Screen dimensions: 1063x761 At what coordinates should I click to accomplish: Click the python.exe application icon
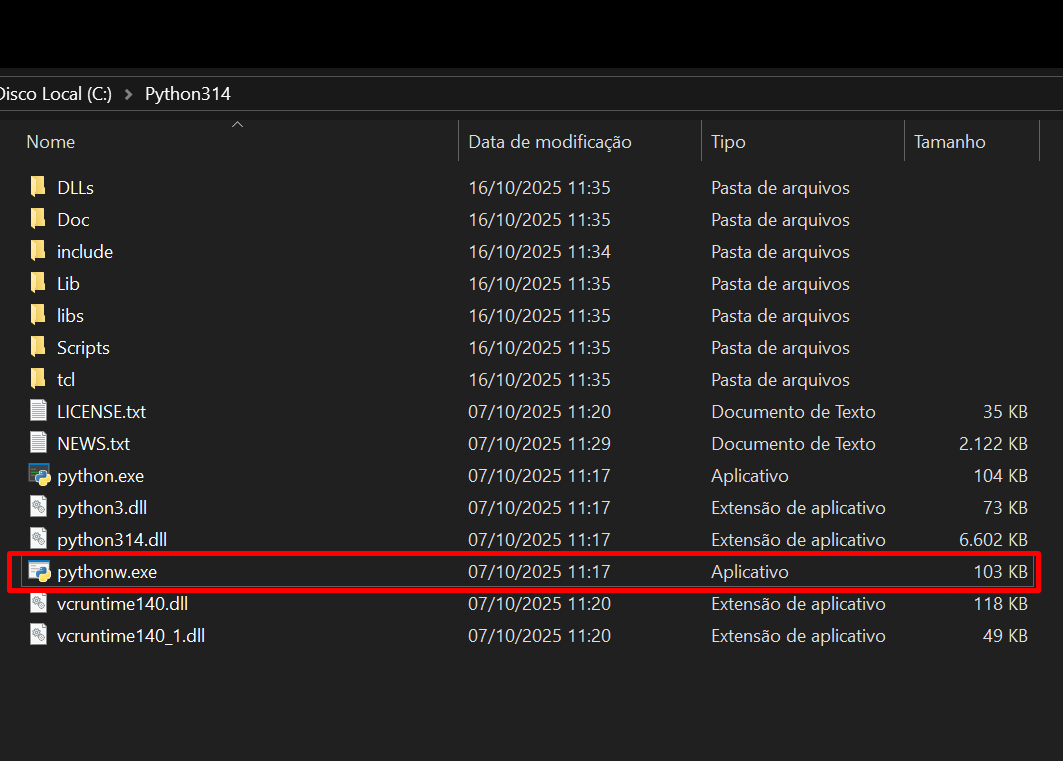39,475
